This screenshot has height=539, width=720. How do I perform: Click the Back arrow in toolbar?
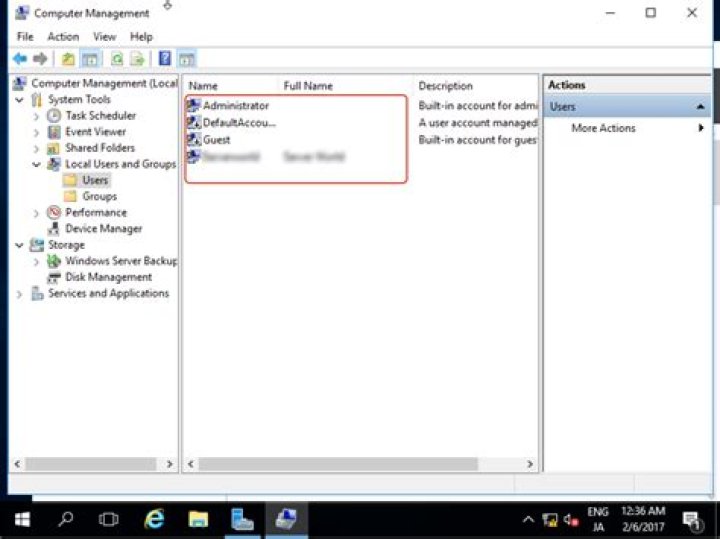point(20,59)
